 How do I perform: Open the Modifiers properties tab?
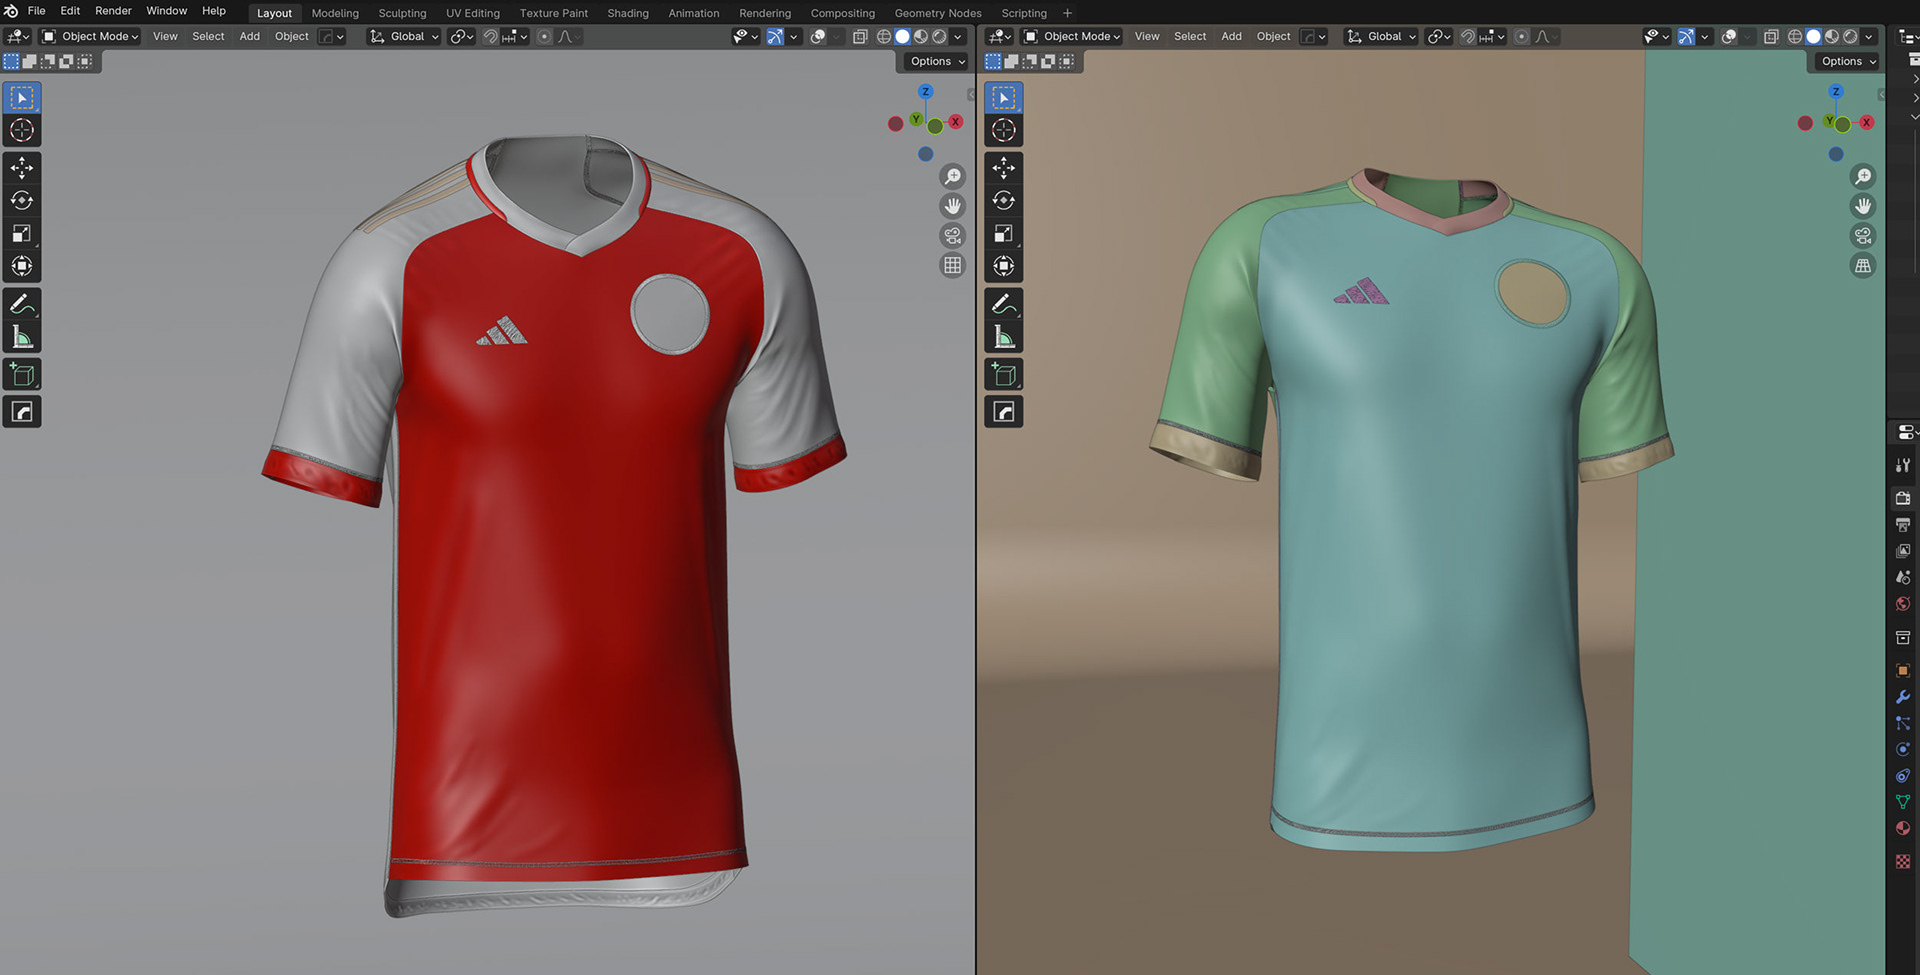(1903, 697)
